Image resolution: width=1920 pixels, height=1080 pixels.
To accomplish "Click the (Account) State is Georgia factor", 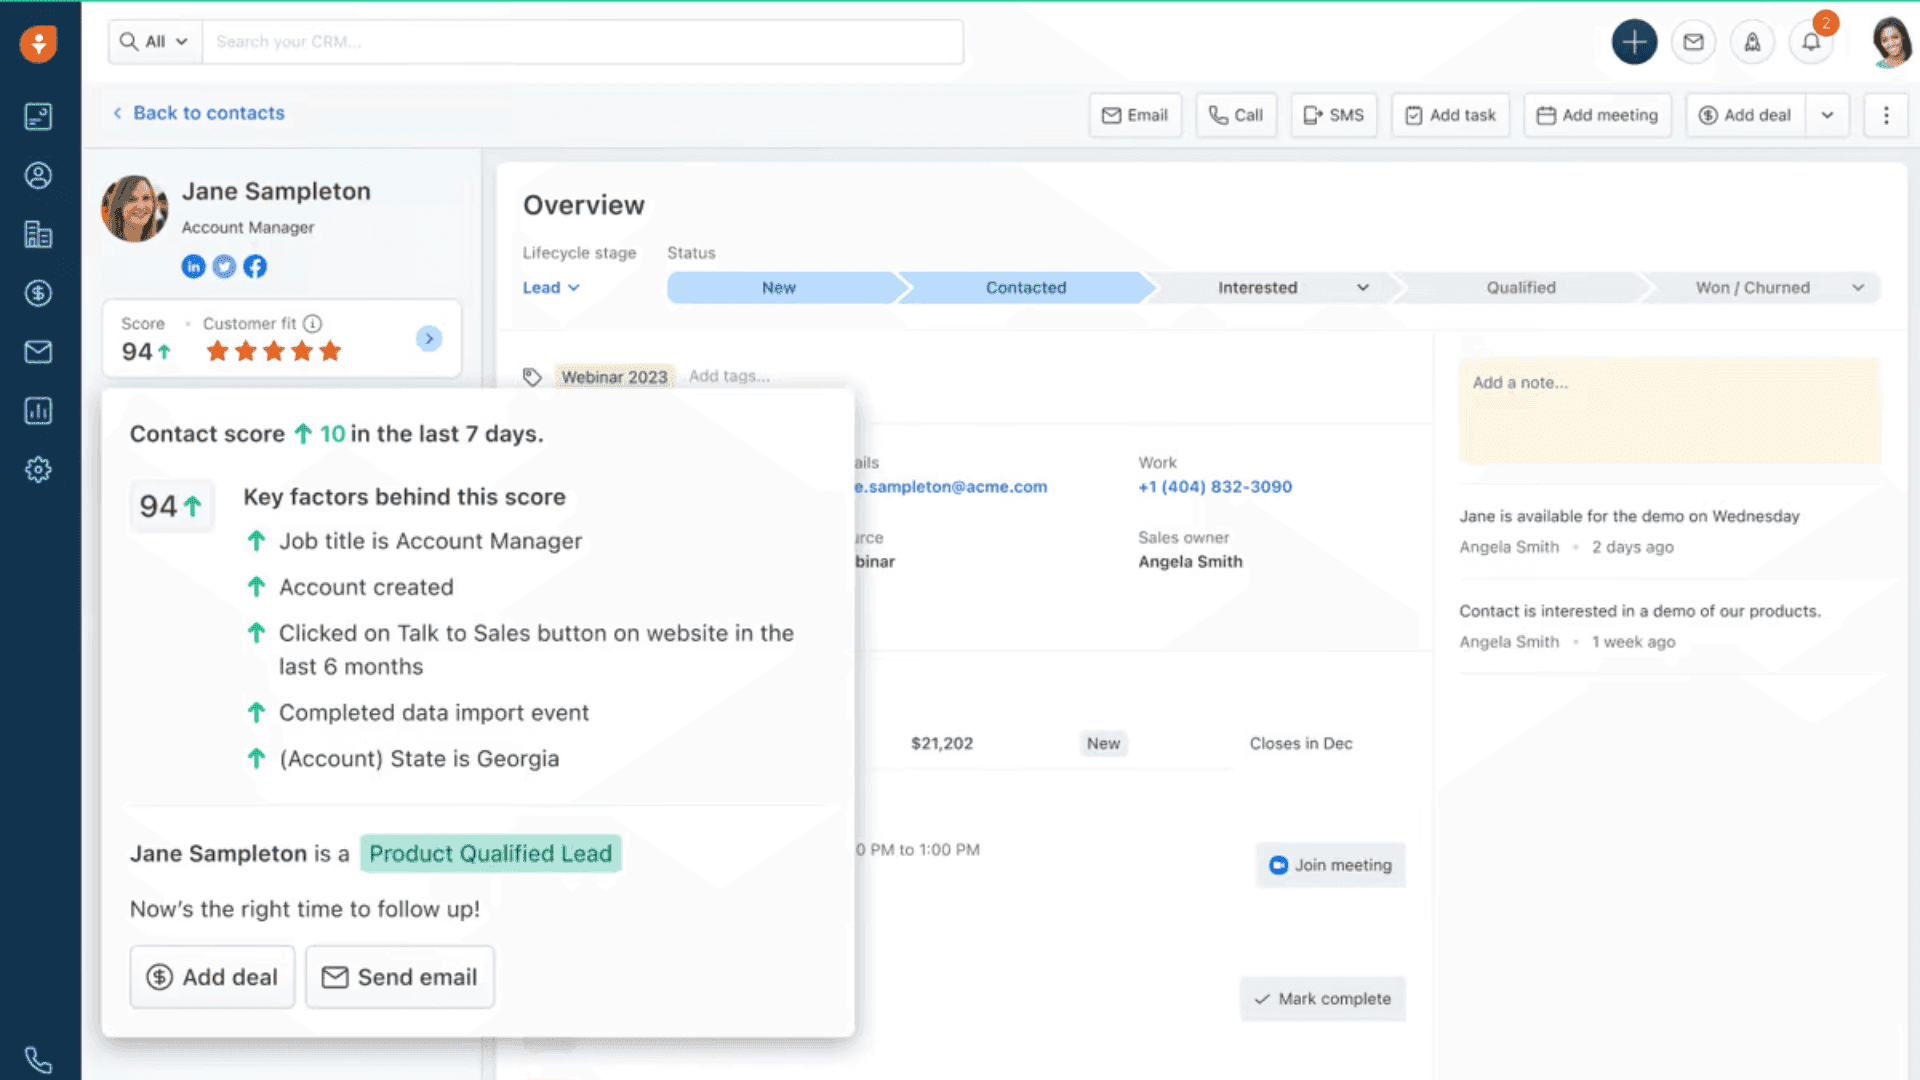I will tap(419, 759).
